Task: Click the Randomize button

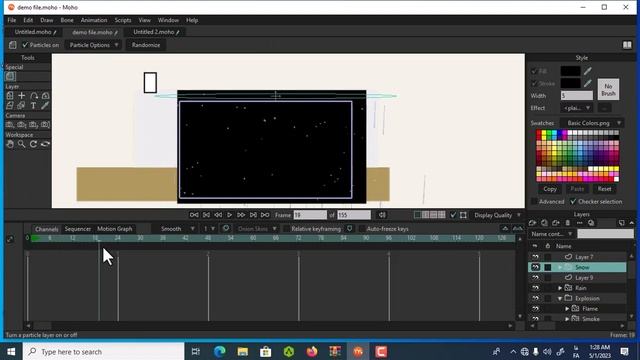Action: click(146, 45)
